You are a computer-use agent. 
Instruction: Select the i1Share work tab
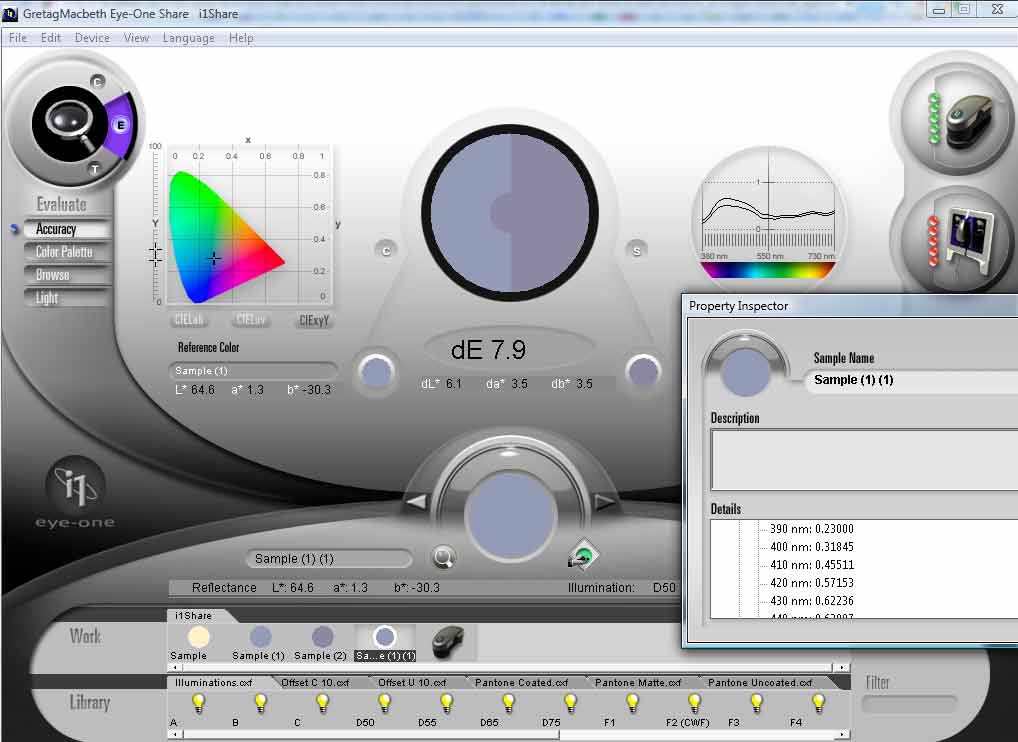[193, 615]
